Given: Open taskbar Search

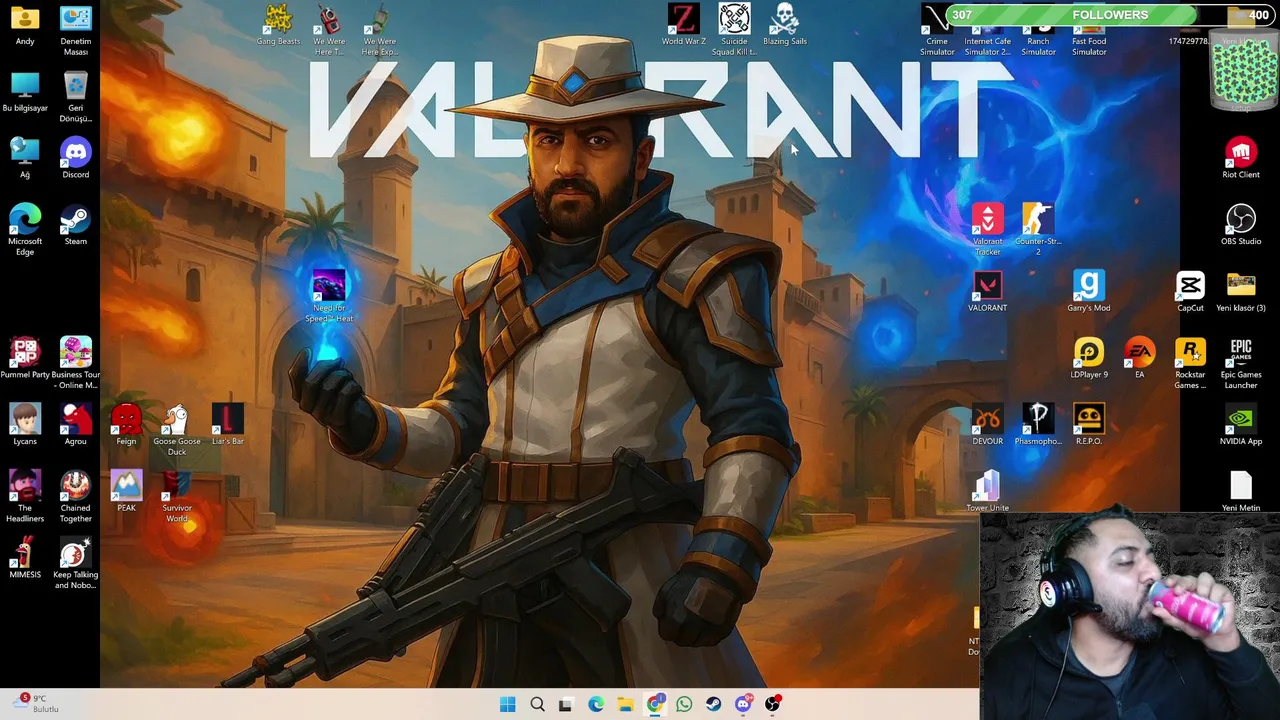Looking at the screenshot, I should pyautogui.click(x=537, y=704).
